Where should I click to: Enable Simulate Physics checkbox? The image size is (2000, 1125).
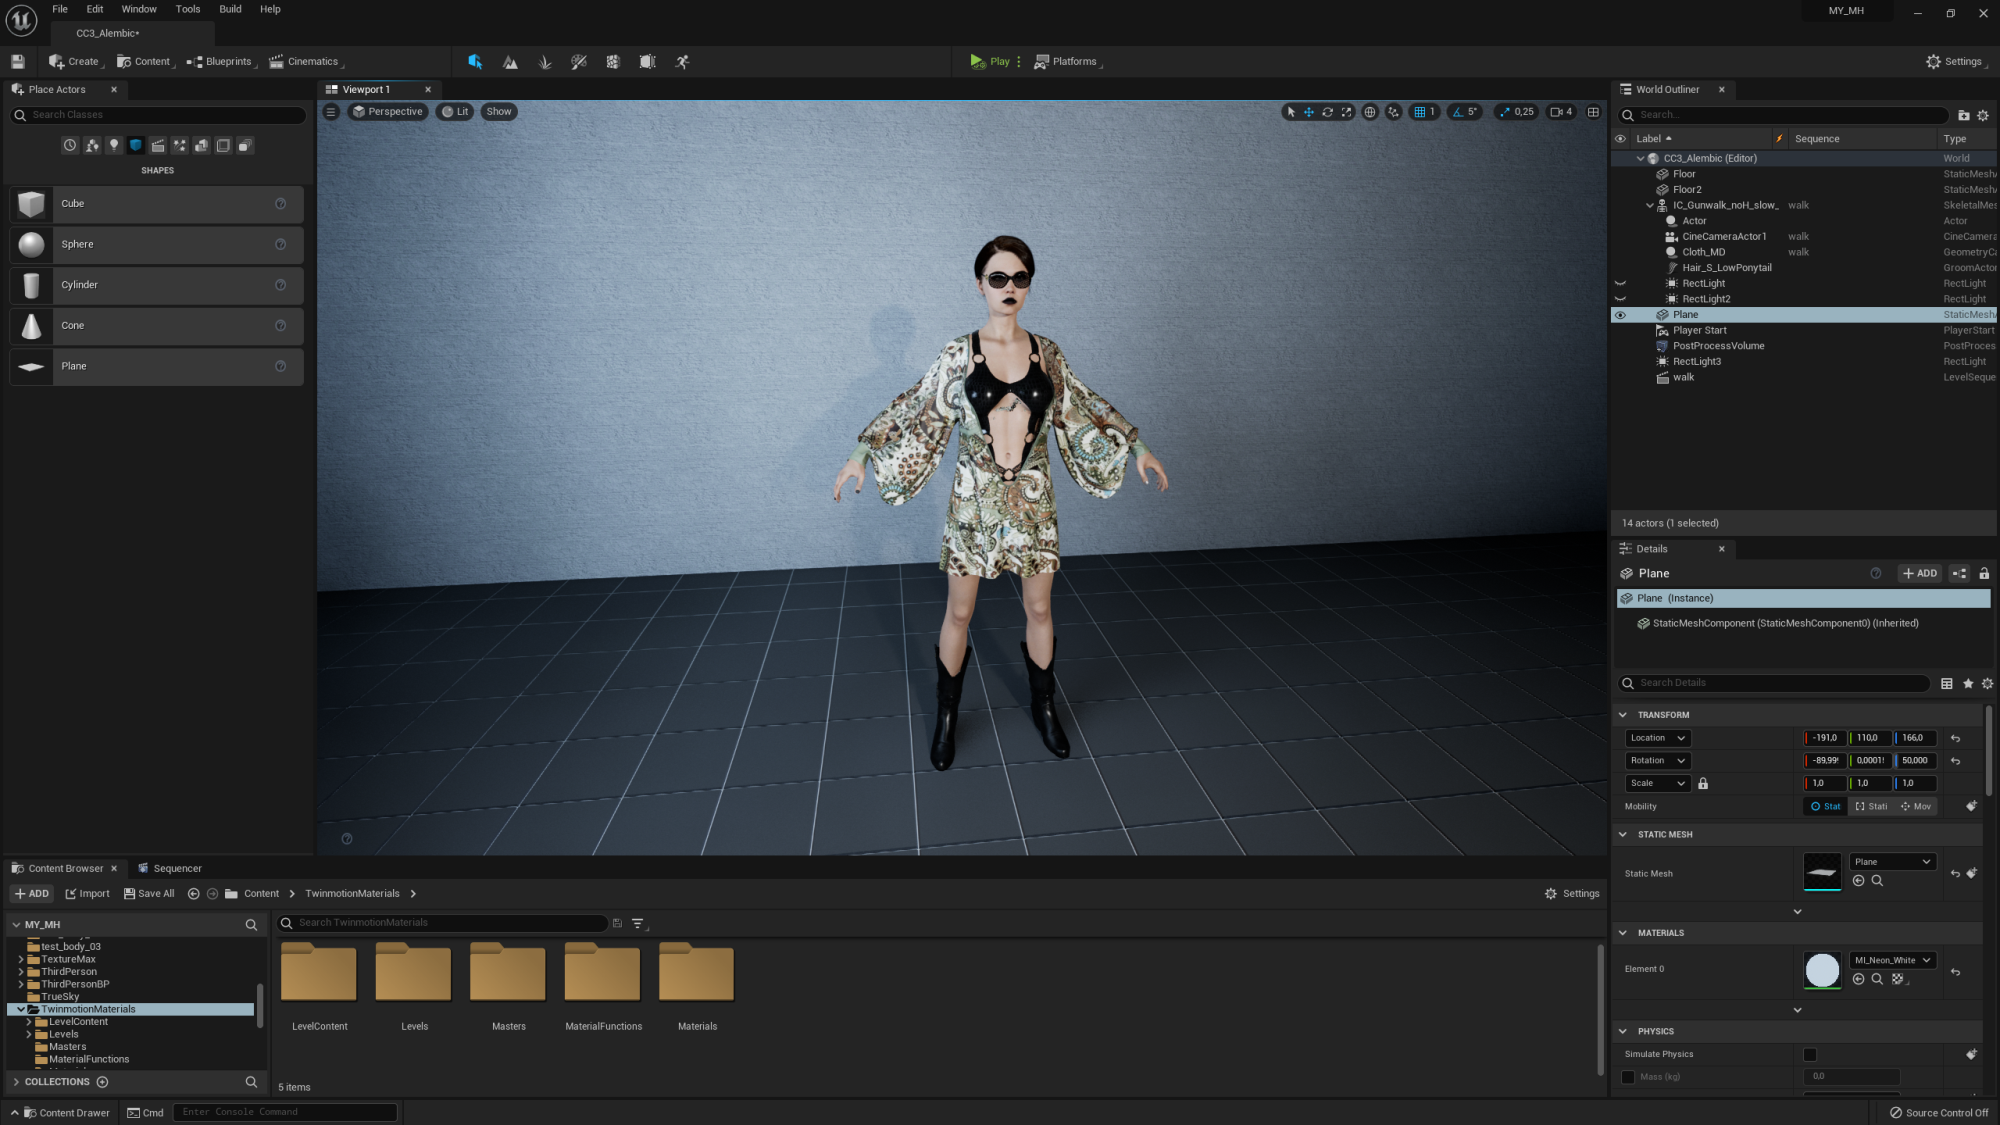pos(1810,1055)
